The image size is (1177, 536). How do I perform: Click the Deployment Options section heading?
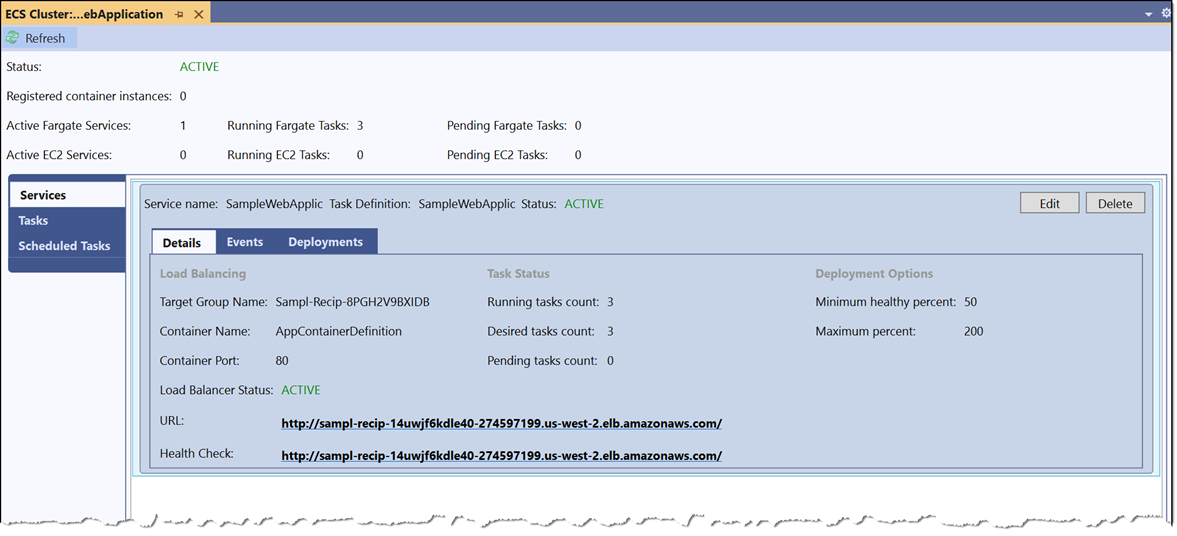[x=874, y=273]
